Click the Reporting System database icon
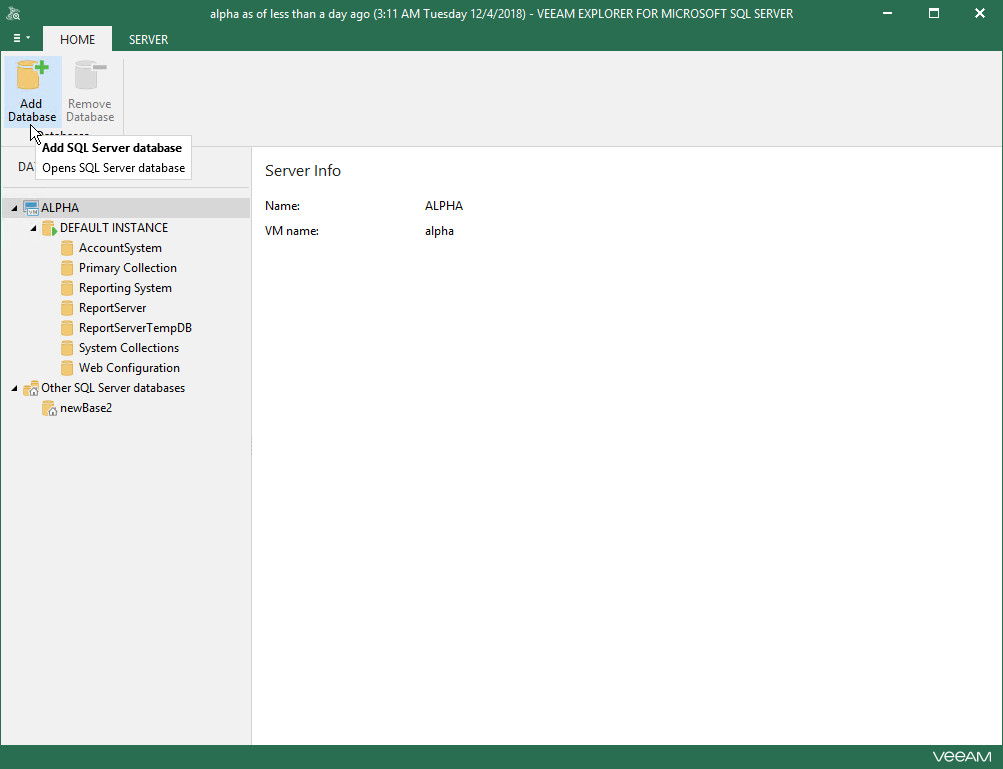Screen dimensions: 1003x769 [x=67, y=288]
